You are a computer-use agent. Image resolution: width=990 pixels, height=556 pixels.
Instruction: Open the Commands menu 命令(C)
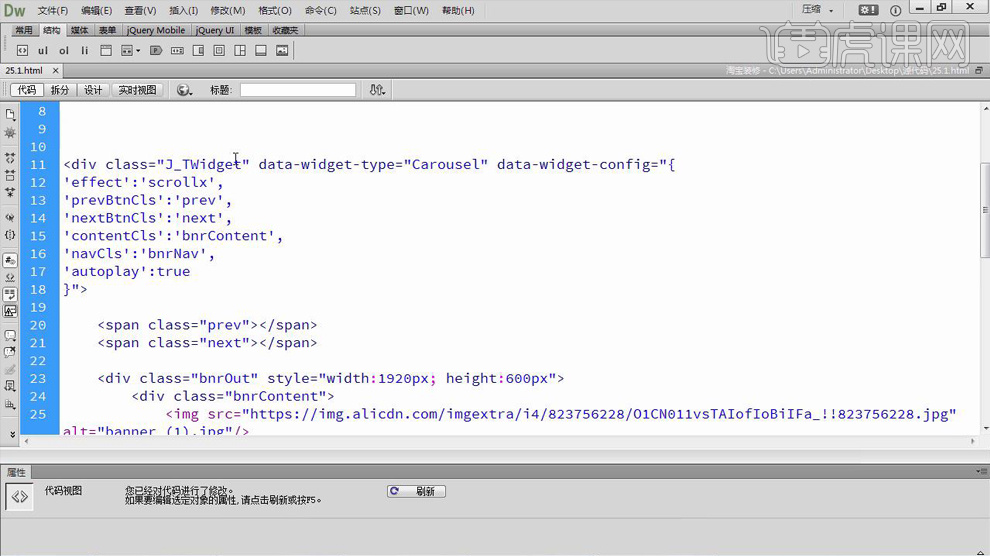[x=321, y=11]
